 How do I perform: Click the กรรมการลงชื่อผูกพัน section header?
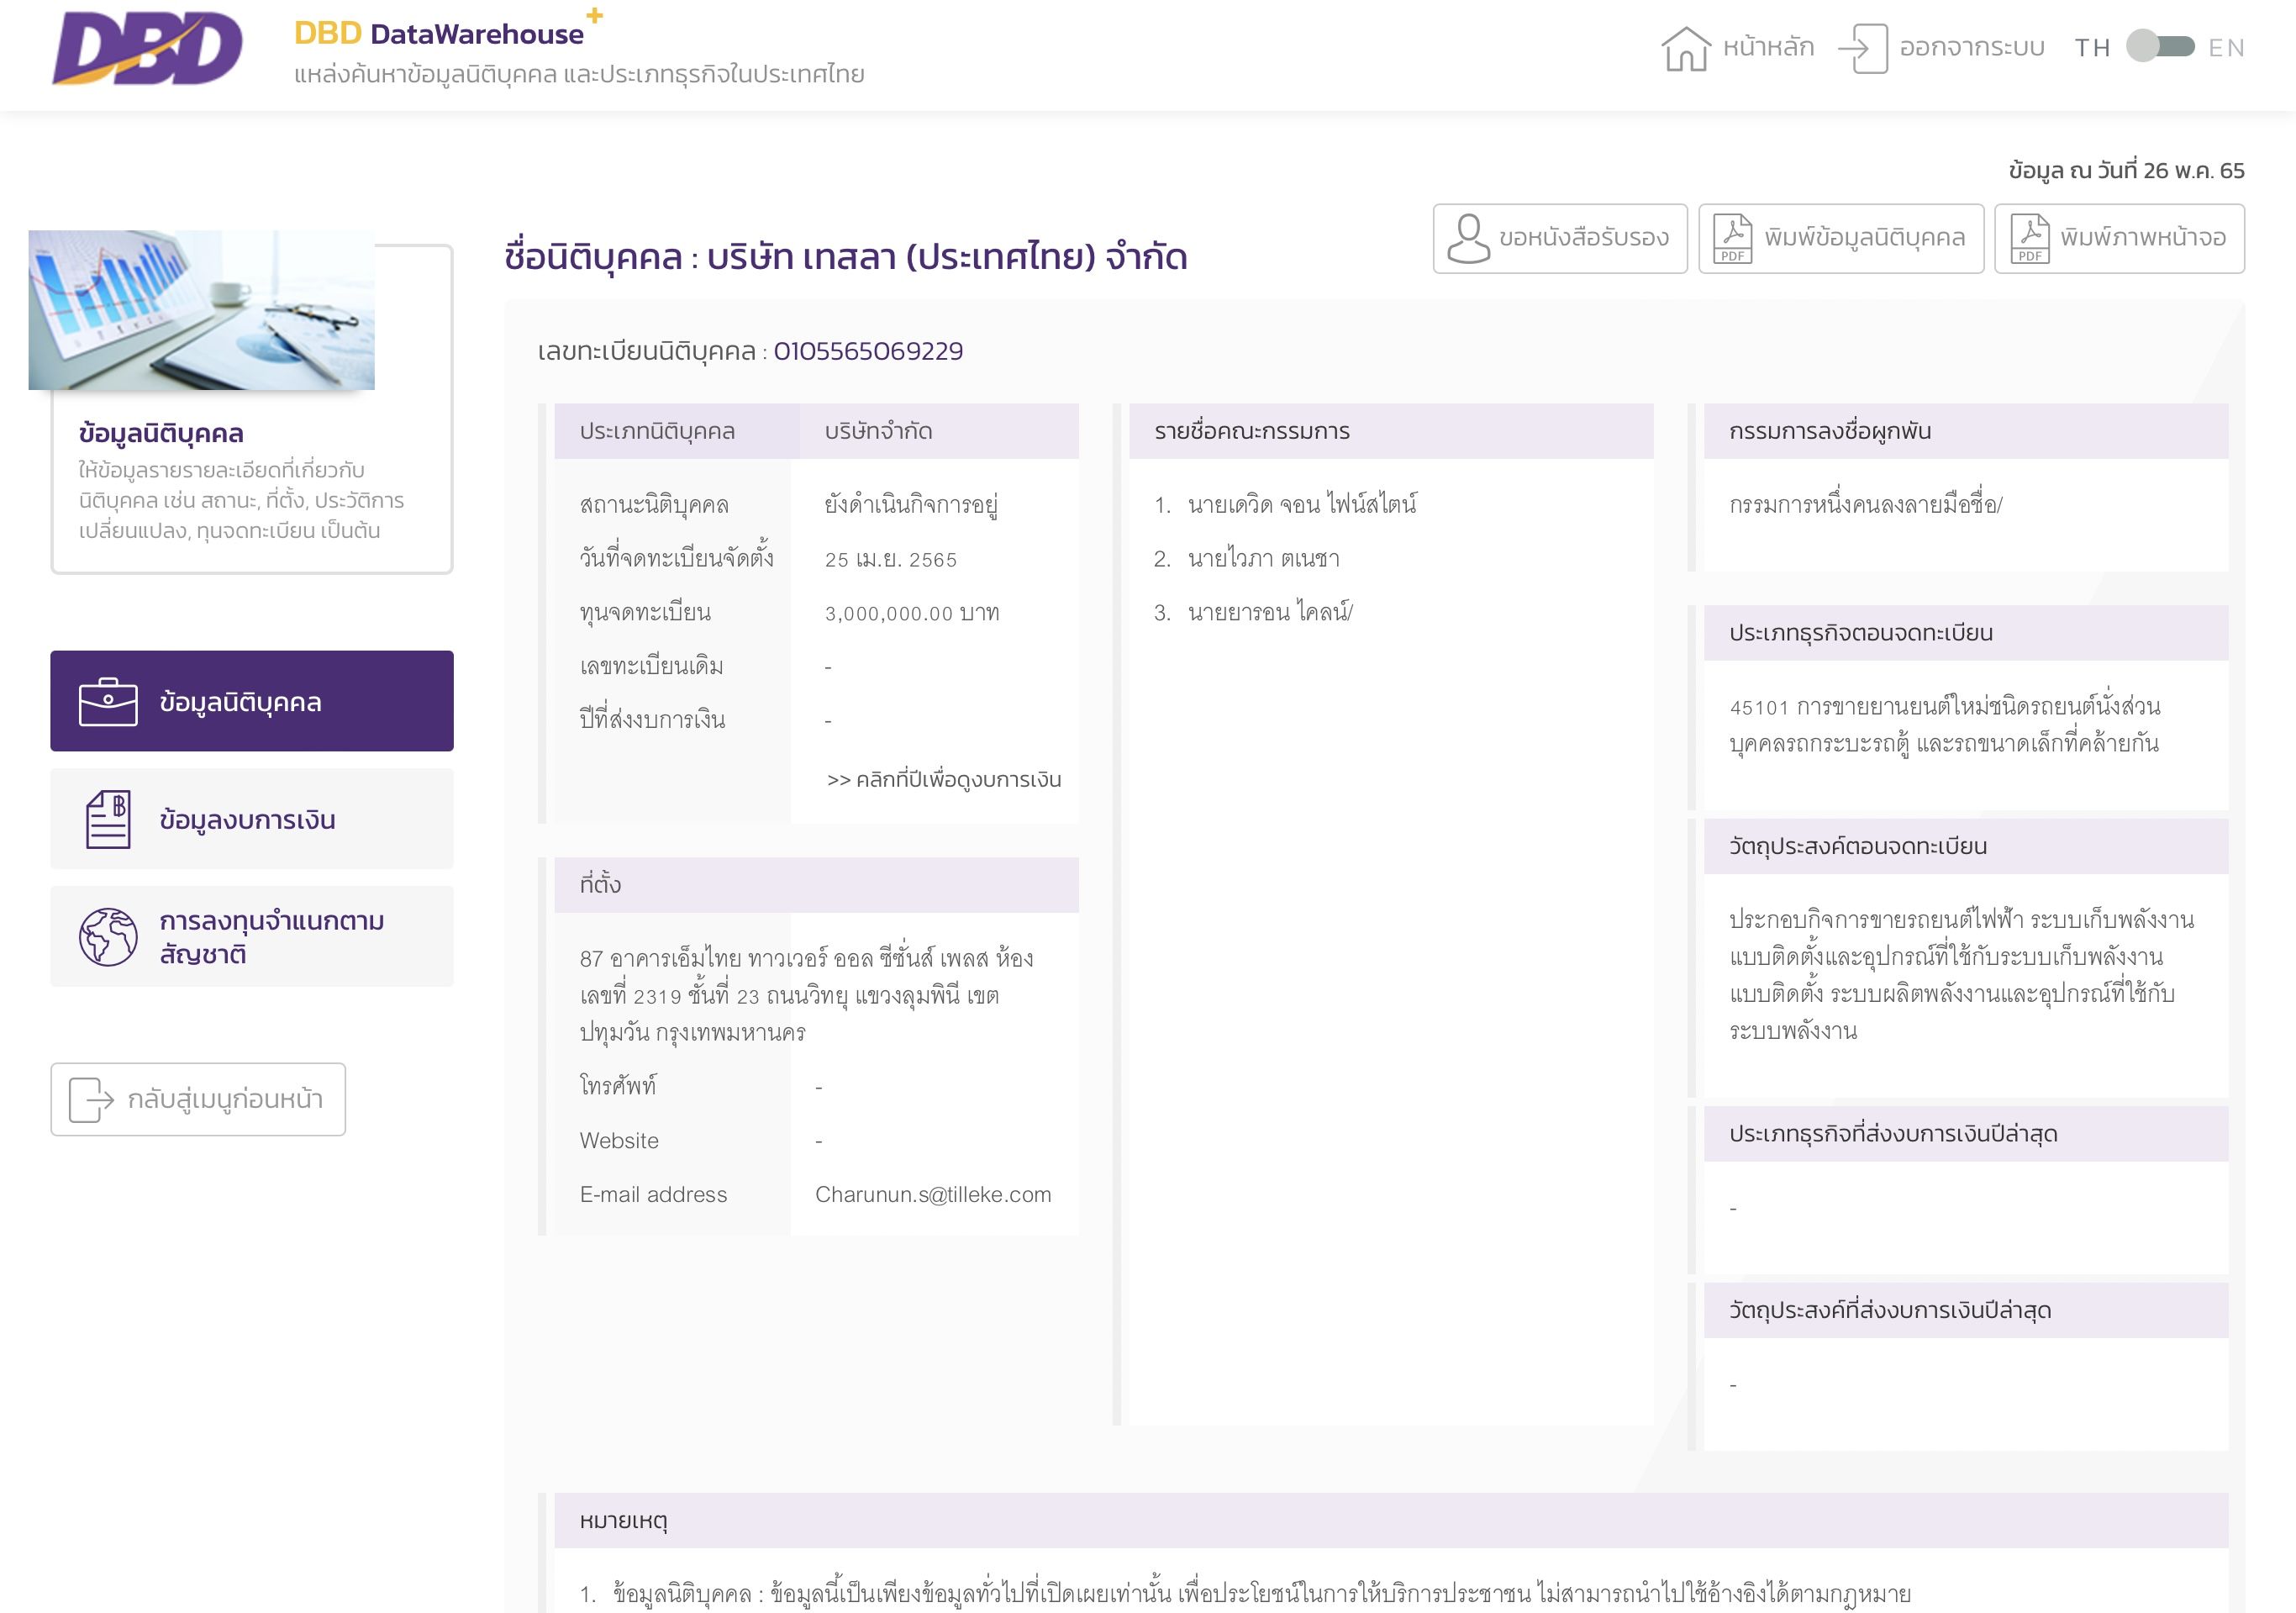tap(1966, 431)
